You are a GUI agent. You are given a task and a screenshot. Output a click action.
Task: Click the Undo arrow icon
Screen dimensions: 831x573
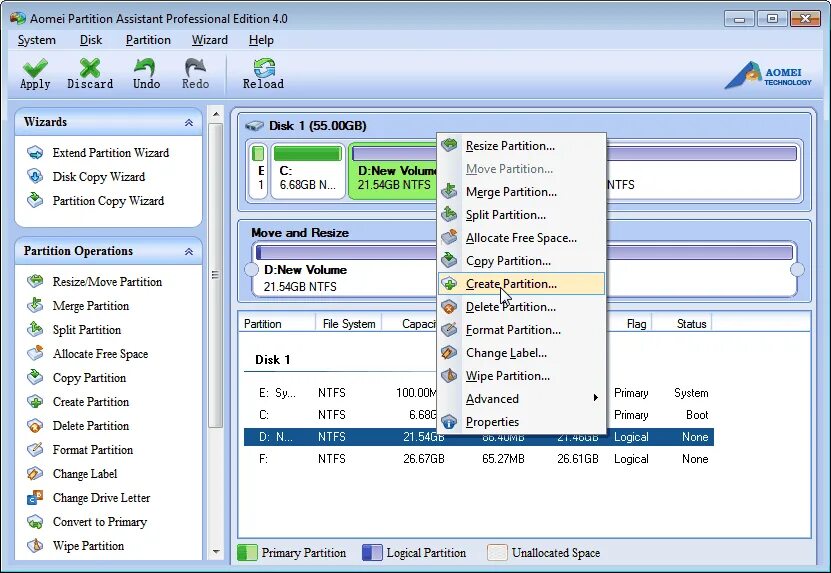pos(145,67)
